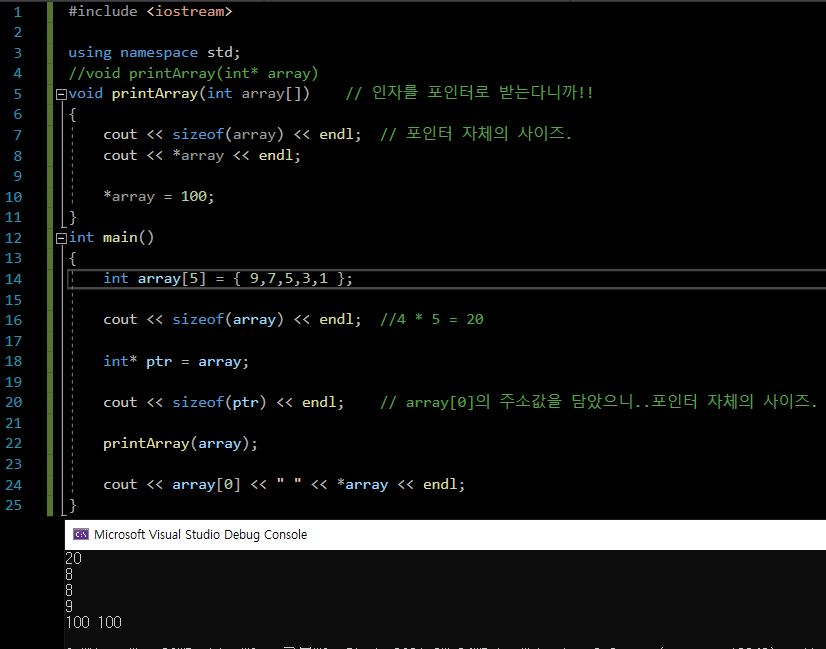Click line number 5 in gutter
The image size is (826, 649).
click(17, 94)
